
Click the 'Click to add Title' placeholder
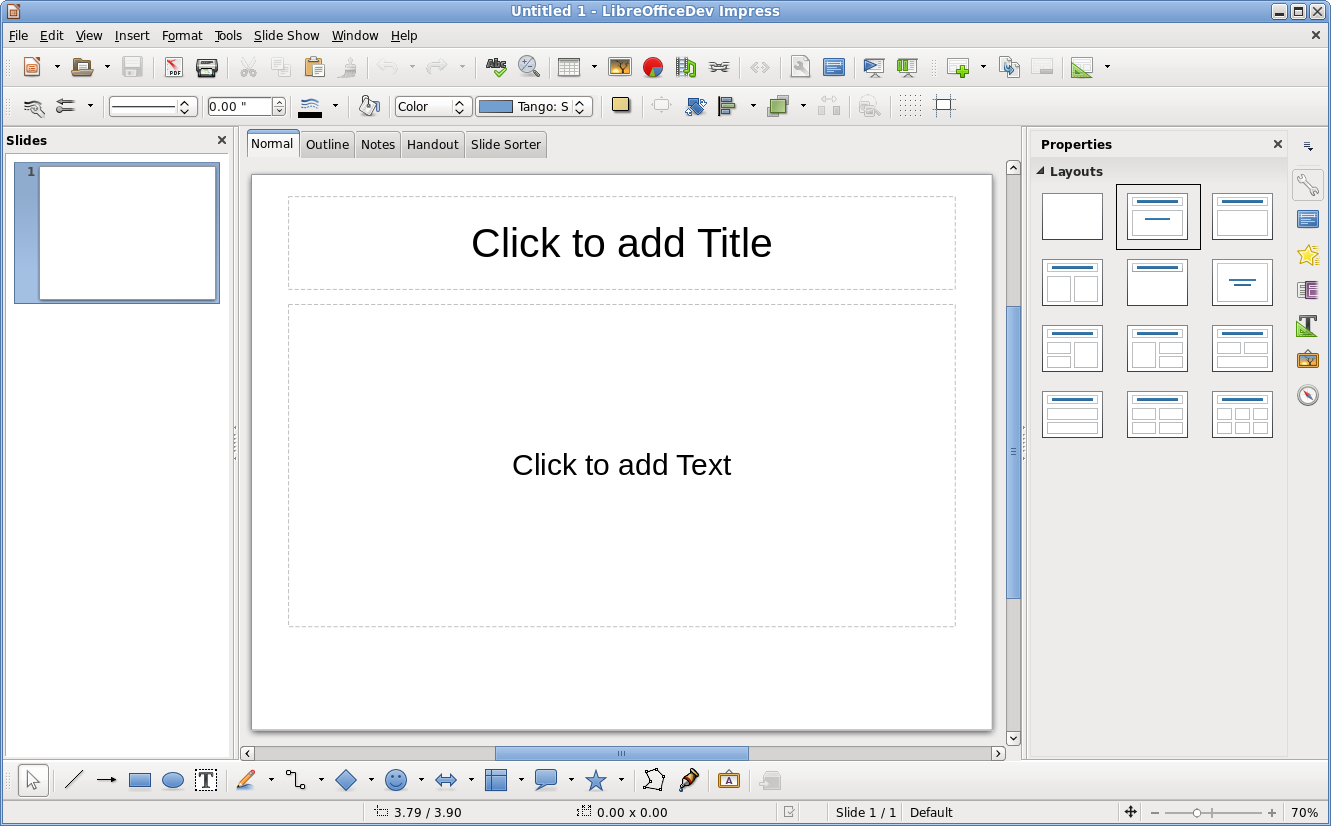point(621,243)
